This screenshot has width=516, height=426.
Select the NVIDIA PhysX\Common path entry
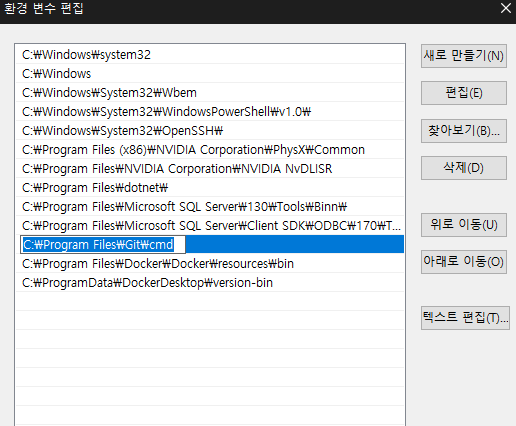[210, 149]
